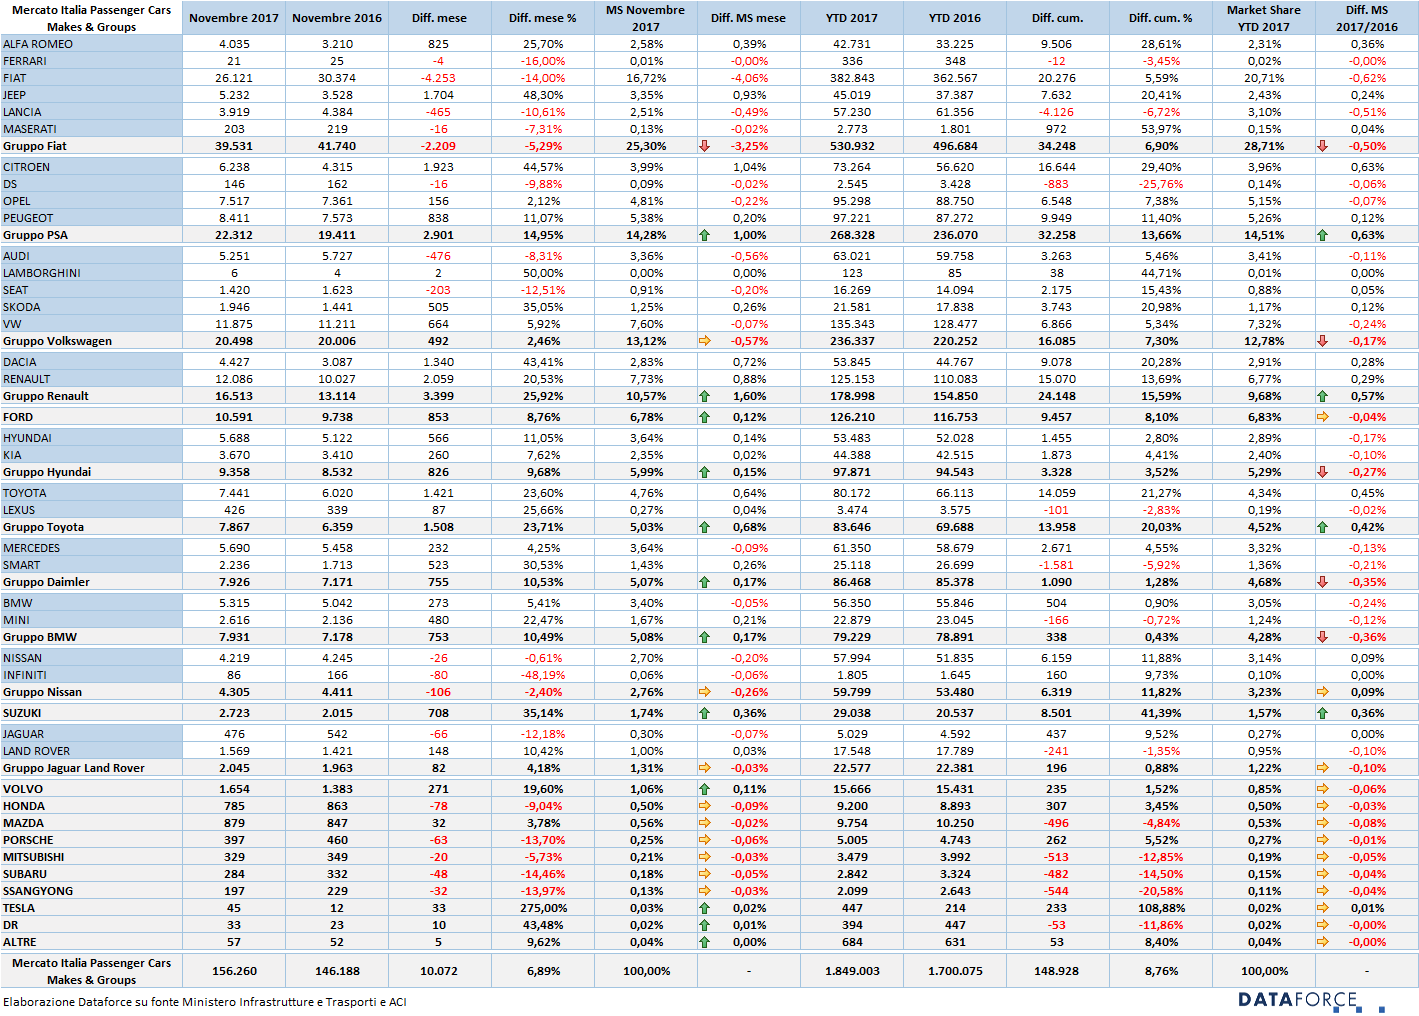
Task: Click FORD orange arrow in Diff. MS 2017/2016
Action: coord(1322,417)
